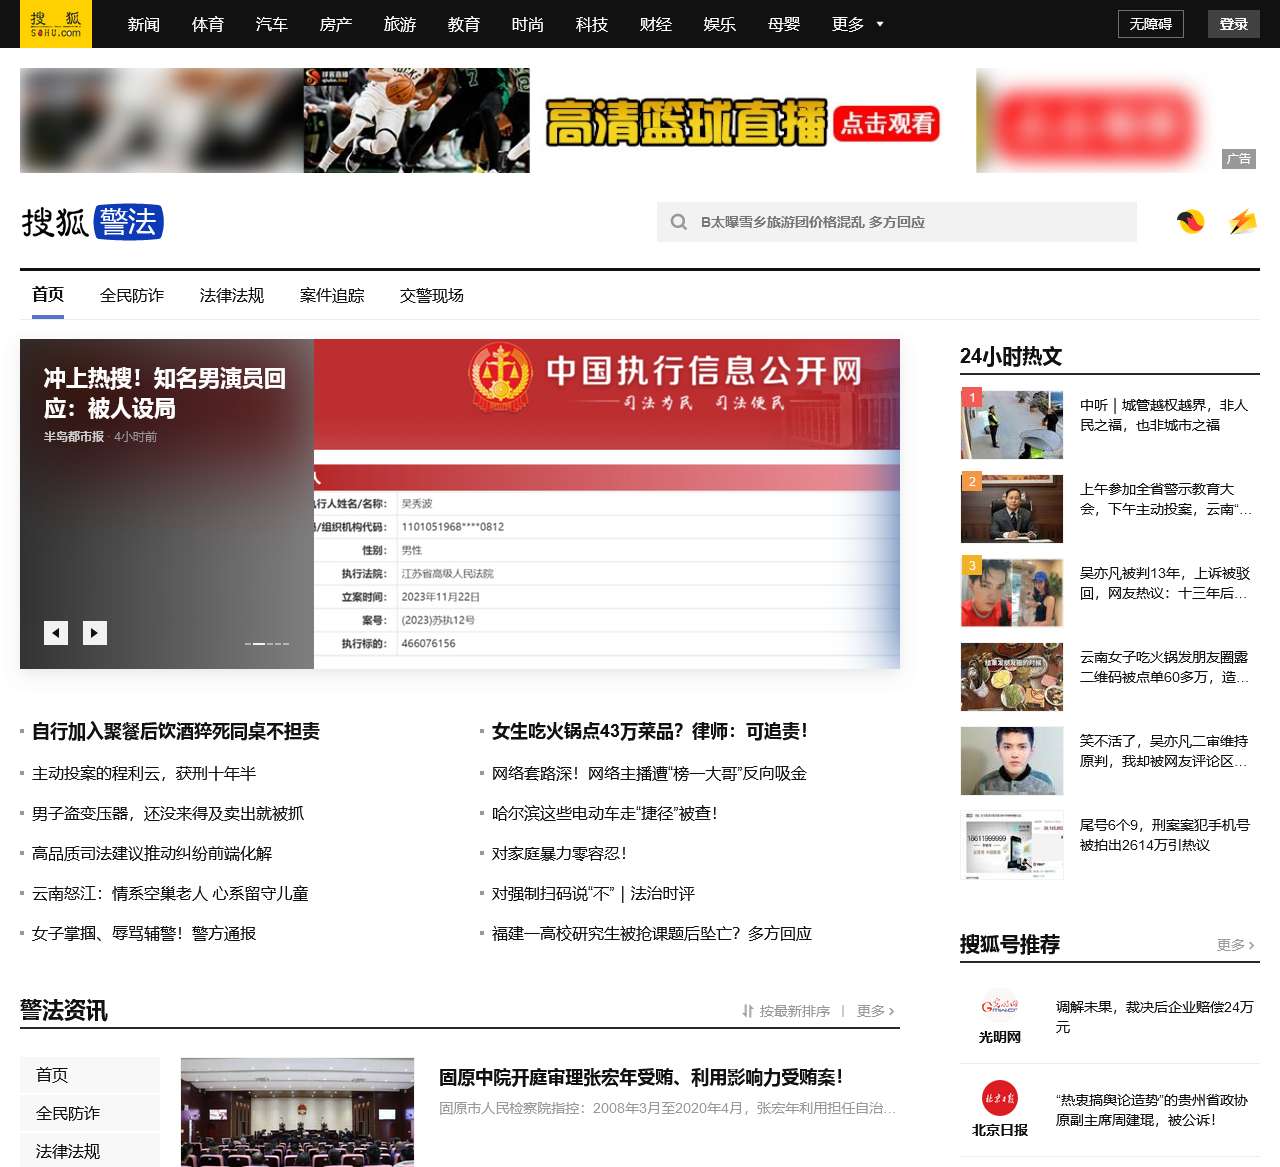Go to previous carousel slide

pos(56,633)
